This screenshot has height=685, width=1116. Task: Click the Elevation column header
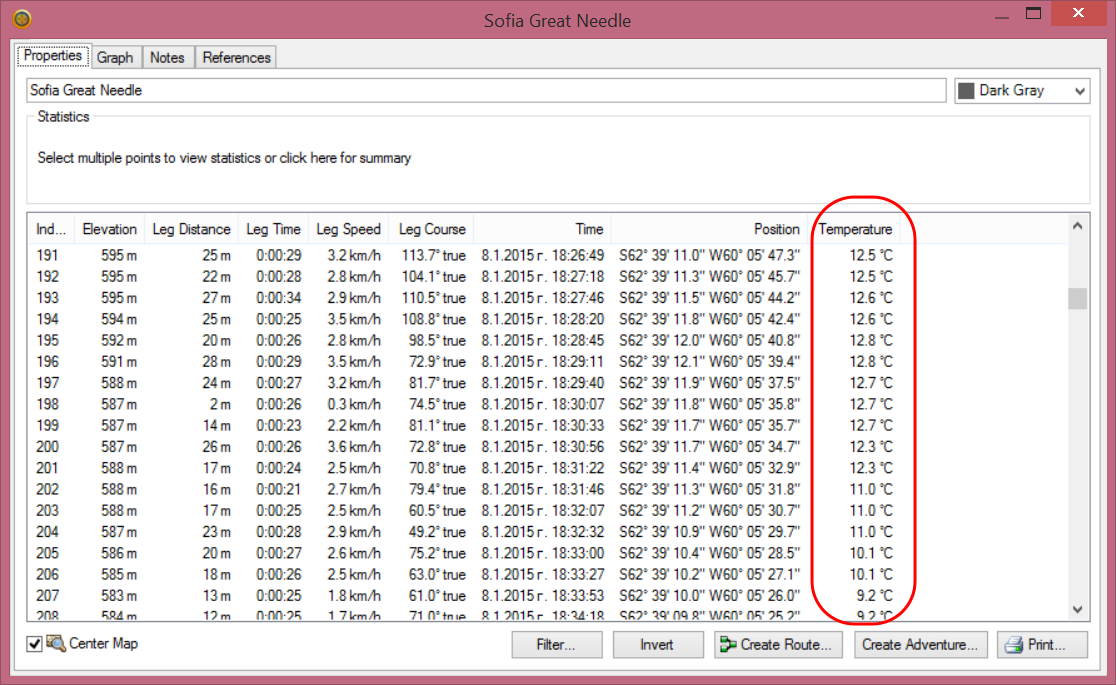coord(109,229)
